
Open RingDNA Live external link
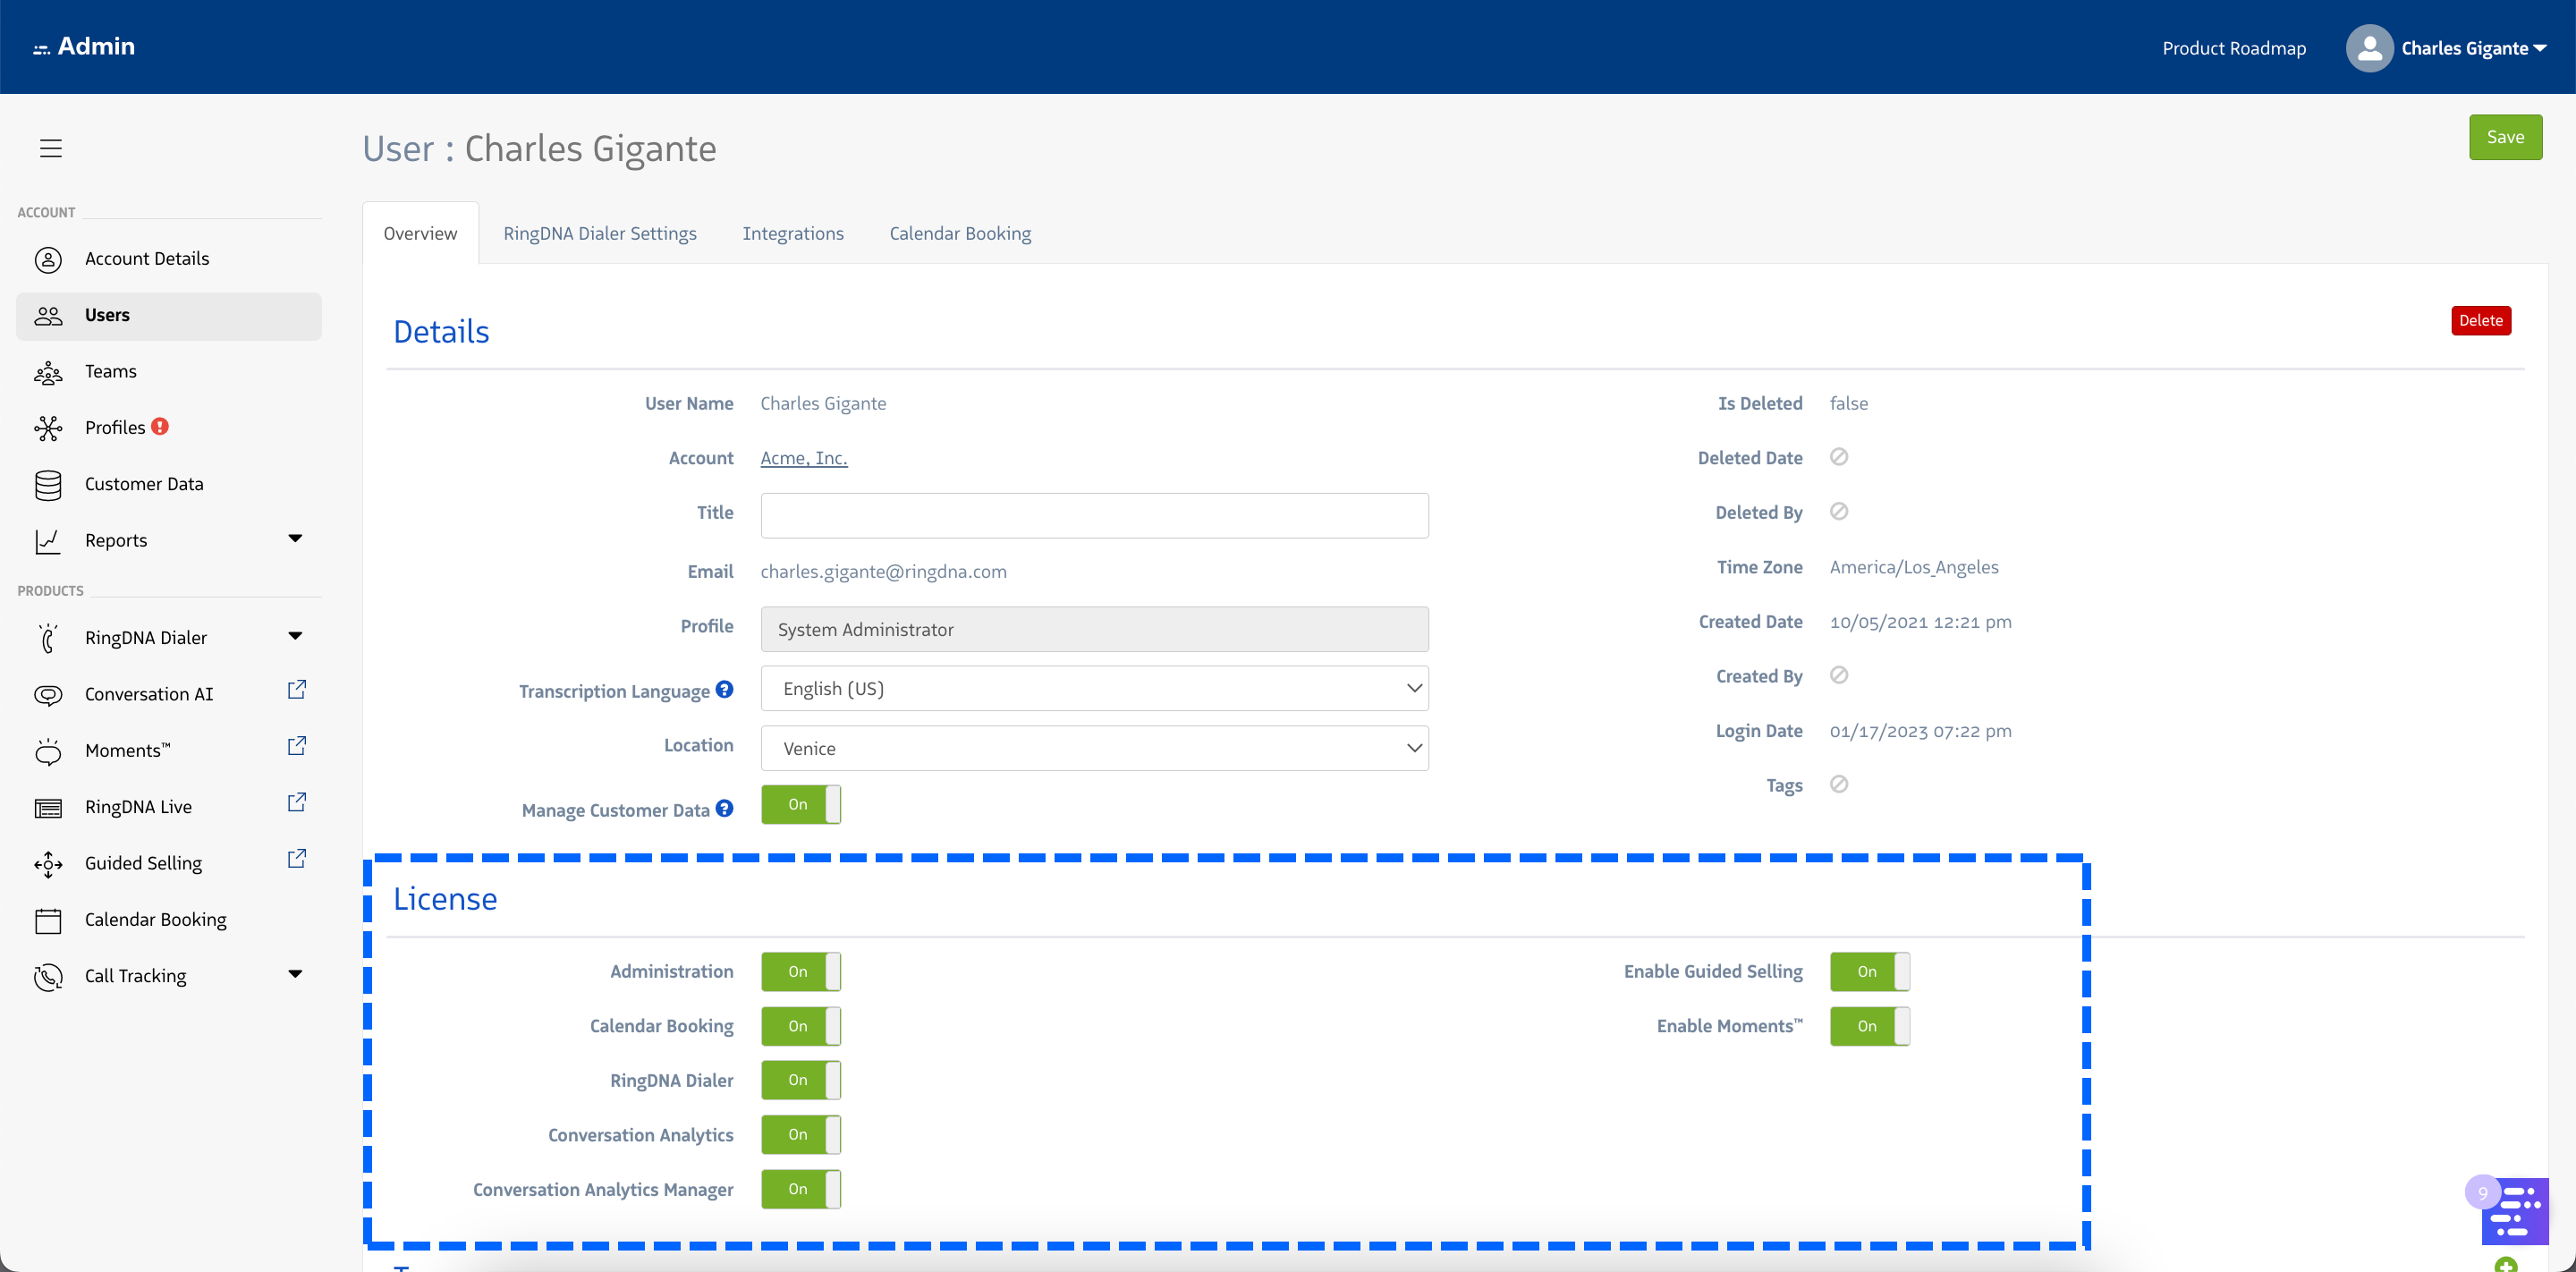pos(296,801)
